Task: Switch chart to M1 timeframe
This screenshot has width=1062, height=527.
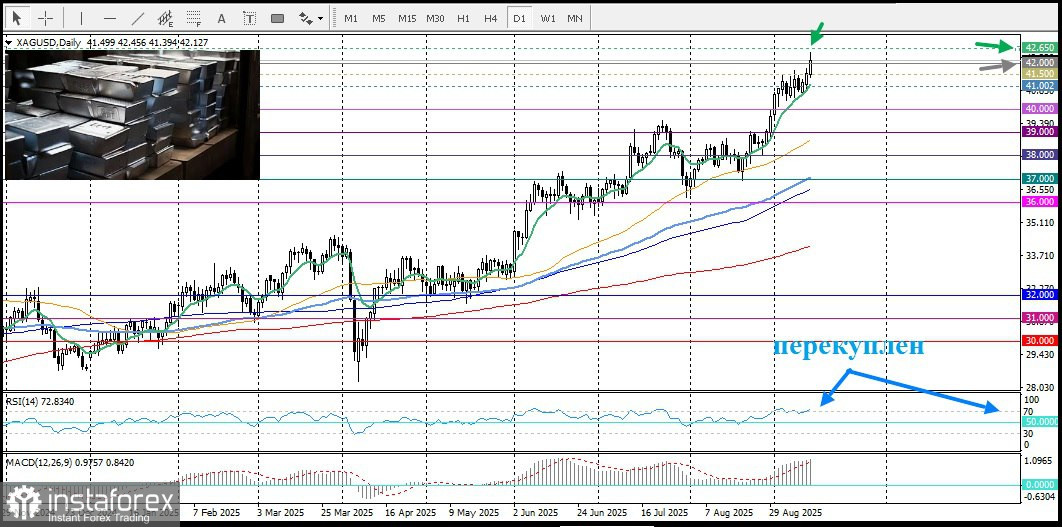Action: coord(351,18)
